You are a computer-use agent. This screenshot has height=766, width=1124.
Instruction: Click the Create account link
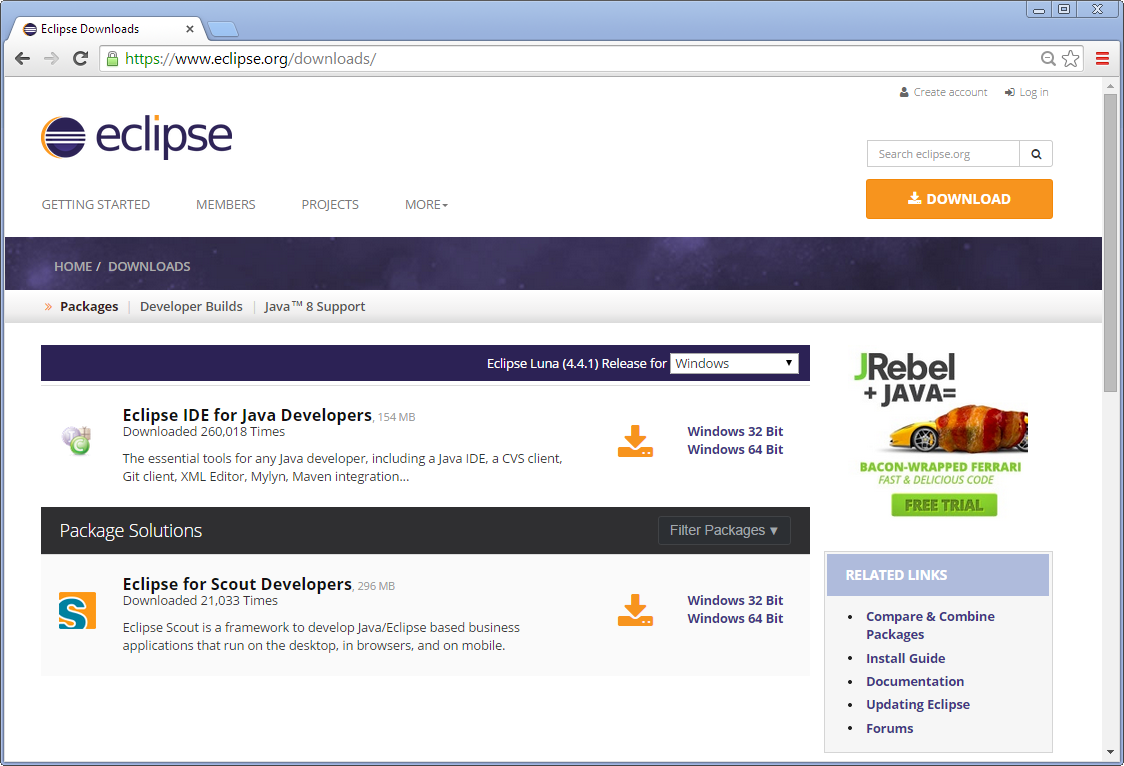coord(943,92)
